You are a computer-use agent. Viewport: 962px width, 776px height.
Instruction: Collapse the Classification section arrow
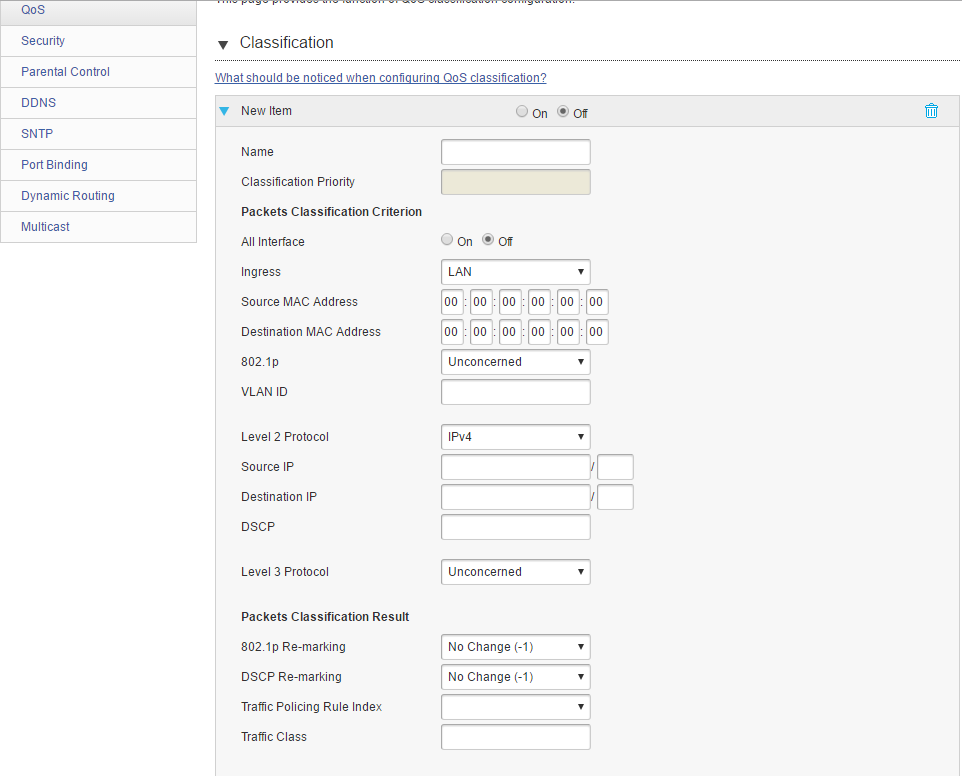pos(223,44)
